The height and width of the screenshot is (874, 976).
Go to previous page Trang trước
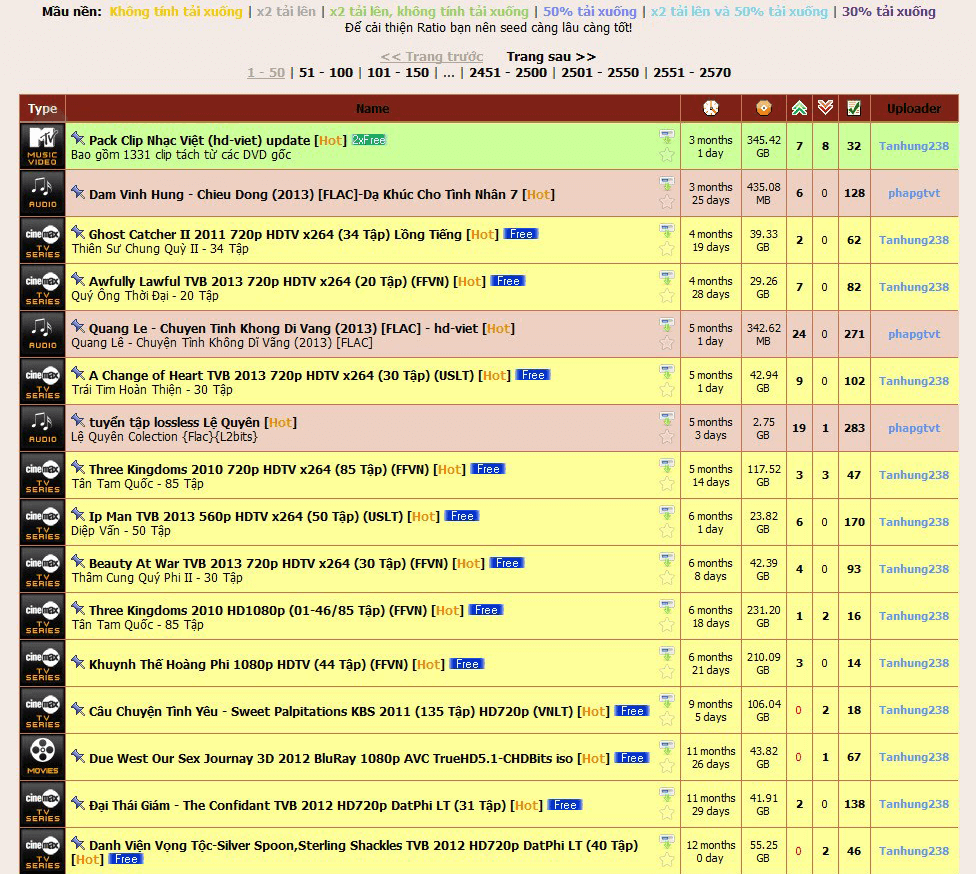(431, 57)
